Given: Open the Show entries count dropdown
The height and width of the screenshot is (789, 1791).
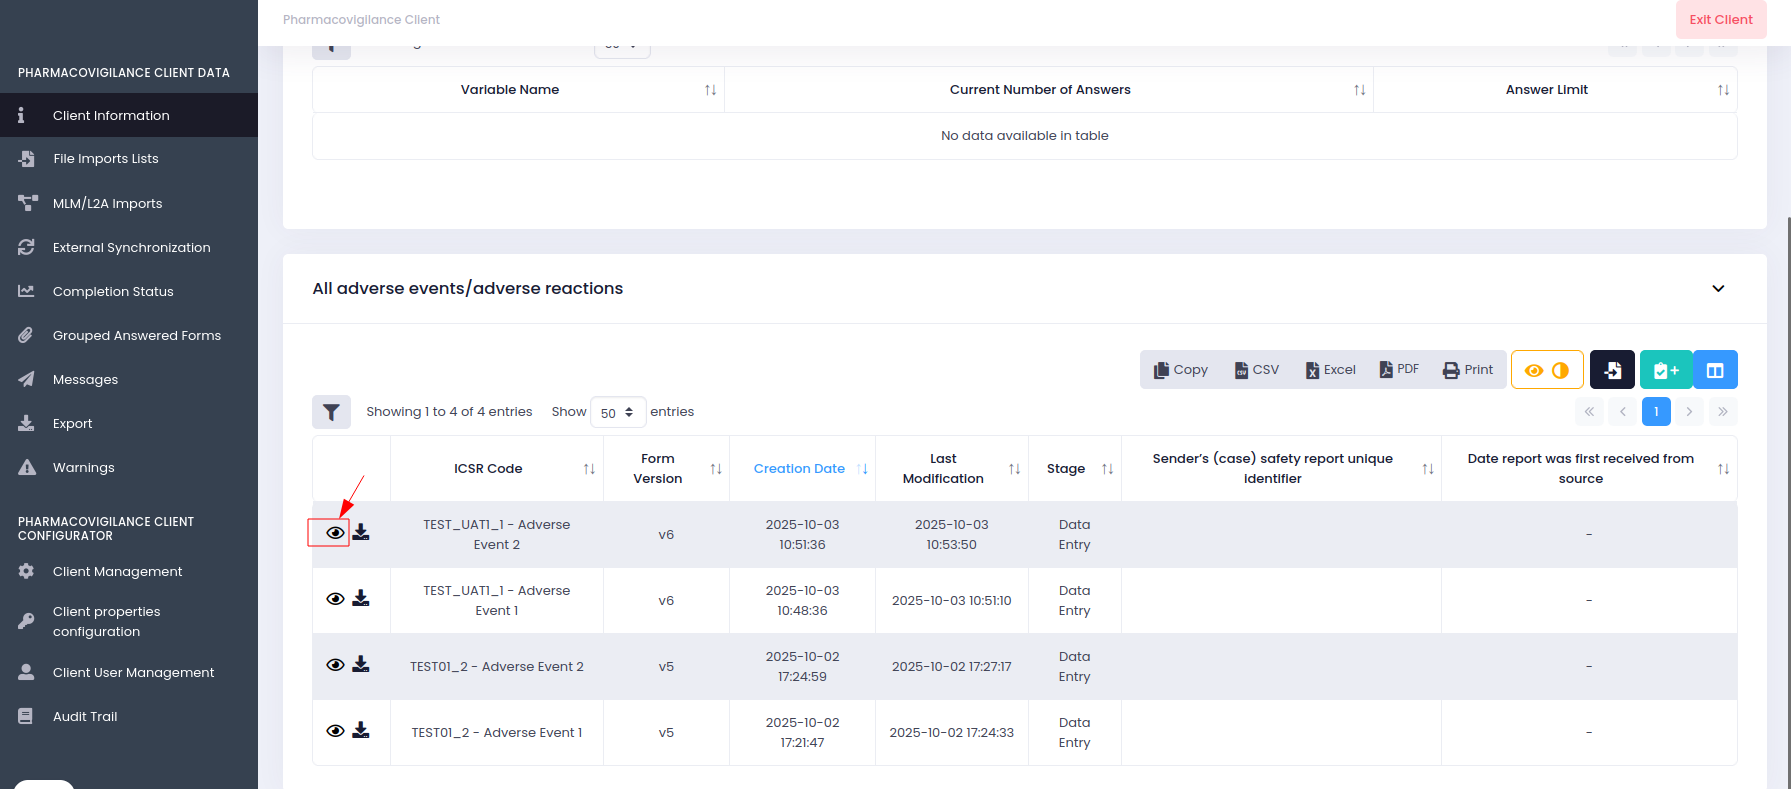Looking at the screenshot, I should coord(617,412).
